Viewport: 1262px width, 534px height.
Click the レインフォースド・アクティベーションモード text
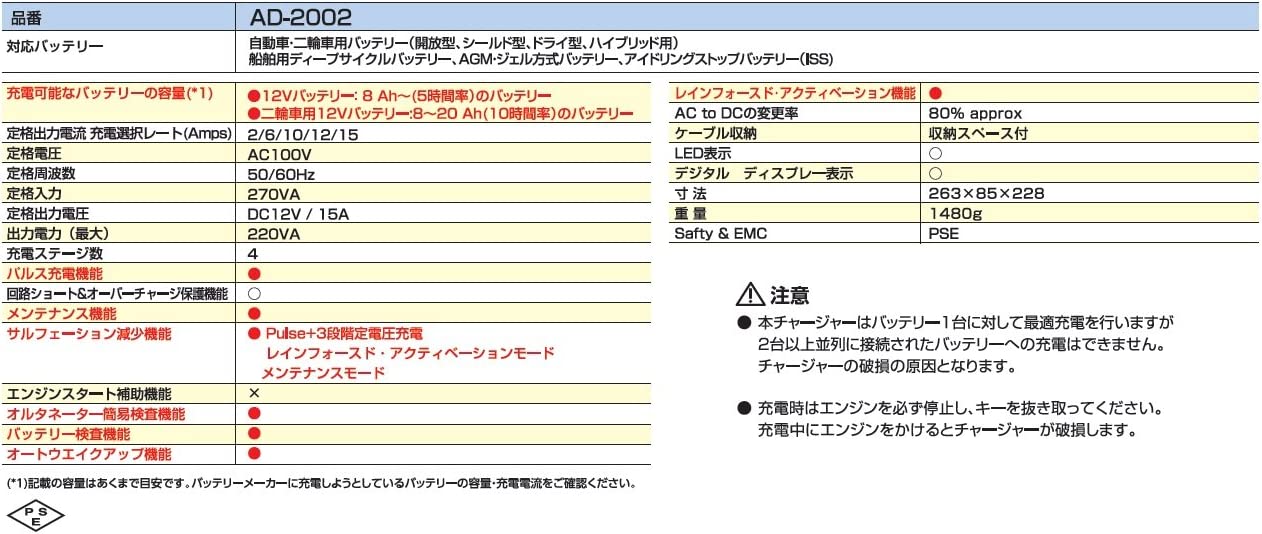410,354
